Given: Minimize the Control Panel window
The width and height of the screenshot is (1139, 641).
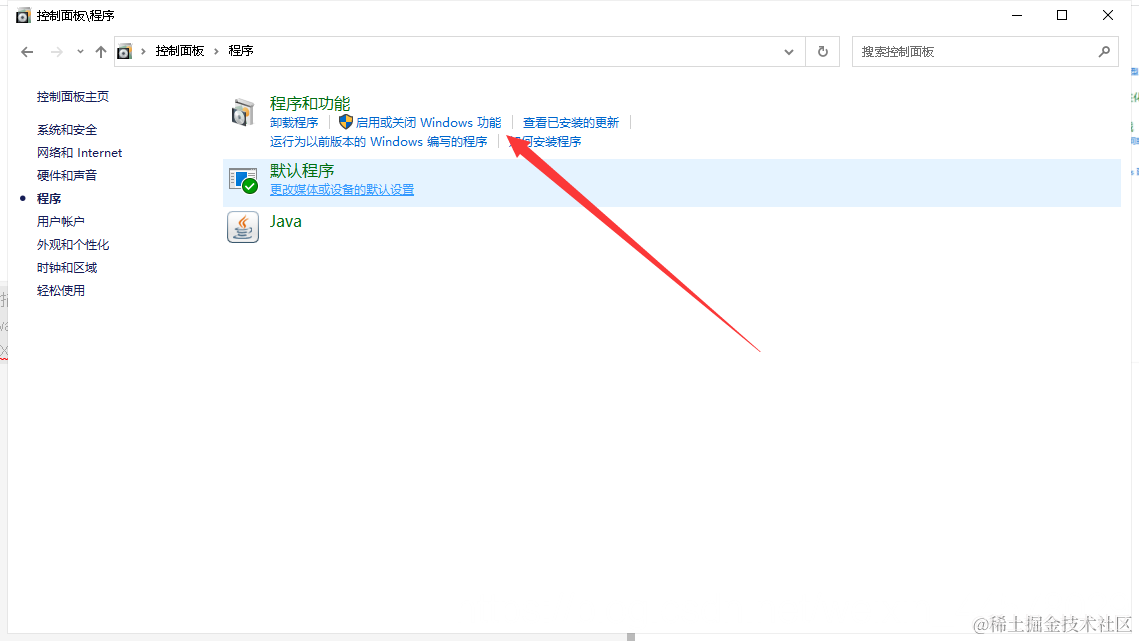Looking at the screenshot, I should (x=1017, y=15).
